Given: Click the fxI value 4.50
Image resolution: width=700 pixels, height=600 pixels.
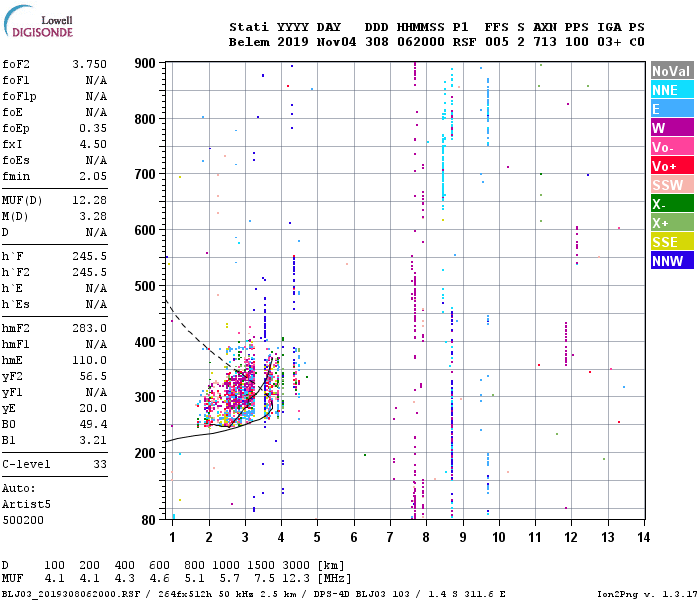Looking at the screenshot, I should click(x=93, y=144).
